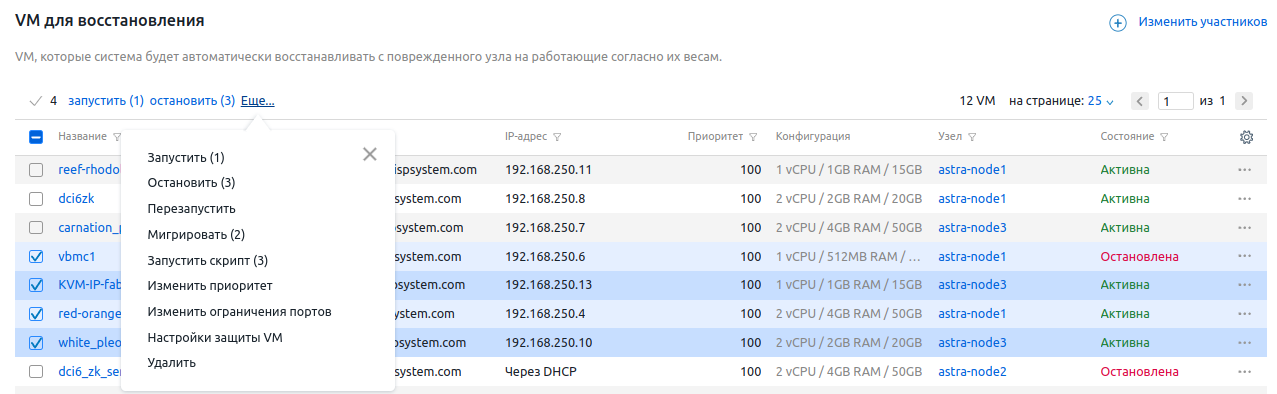Open row menu for 192.168.250.7
This screenshot has width=1277, height=394.
1245,228
